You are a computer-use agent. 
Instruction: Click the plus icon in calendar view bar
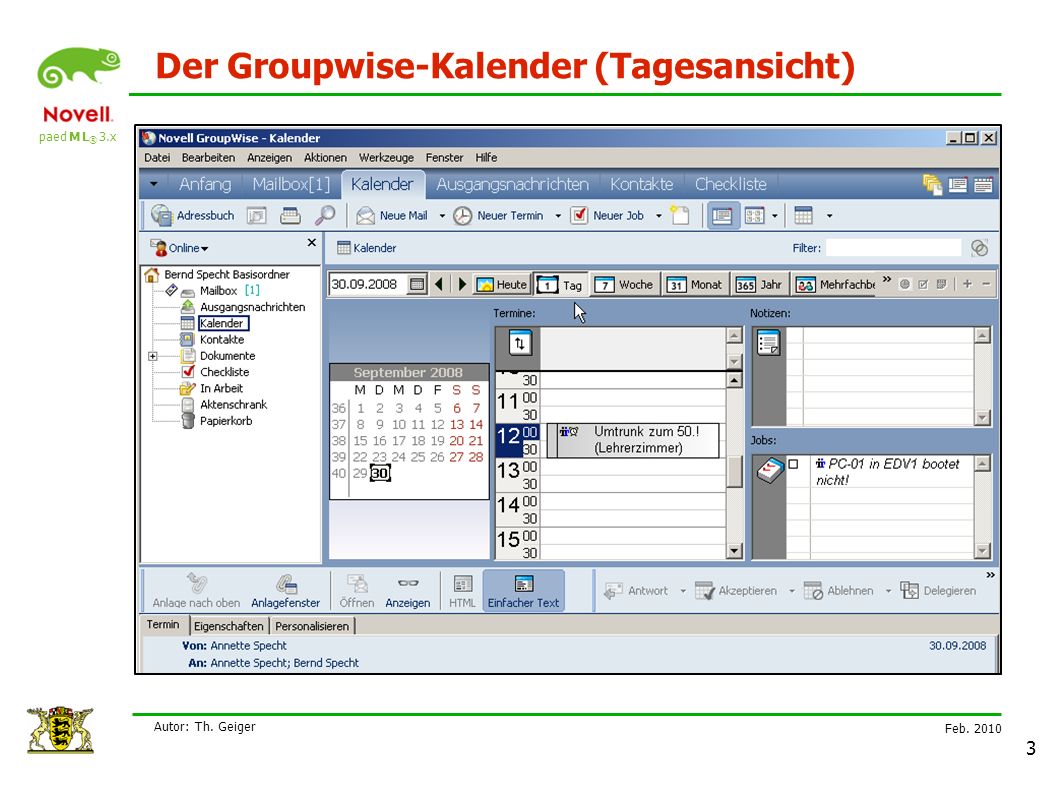(x=967, y=284)
